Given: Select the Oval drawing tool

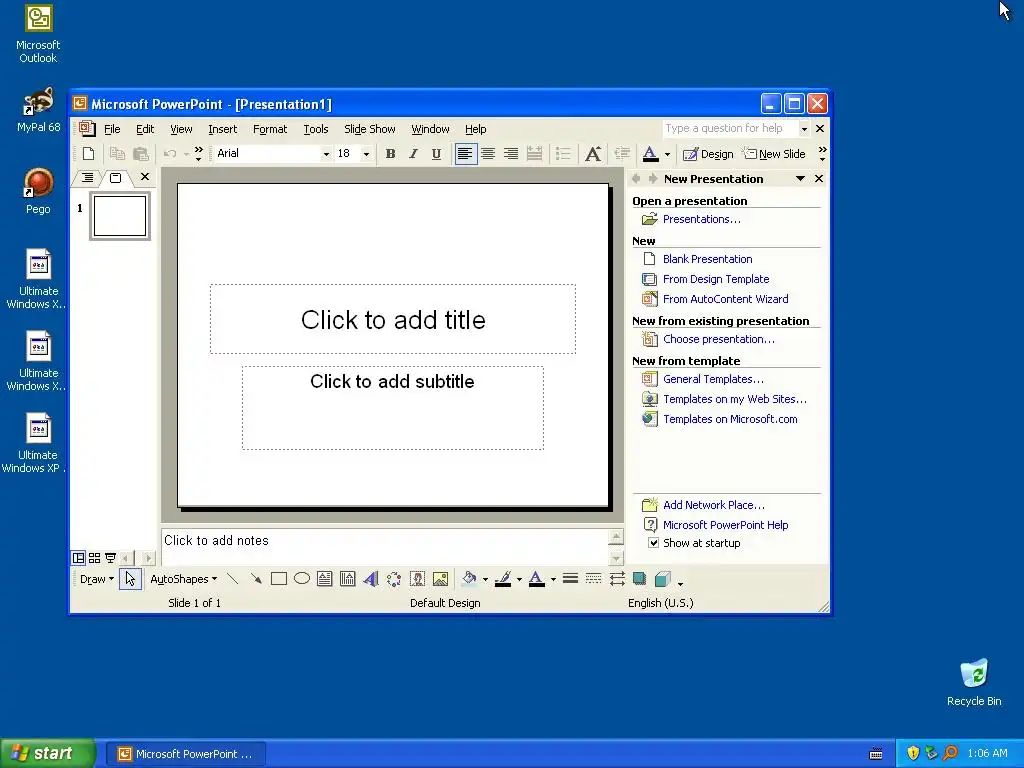Looking at the screenshot, I should tap(302, 579).
